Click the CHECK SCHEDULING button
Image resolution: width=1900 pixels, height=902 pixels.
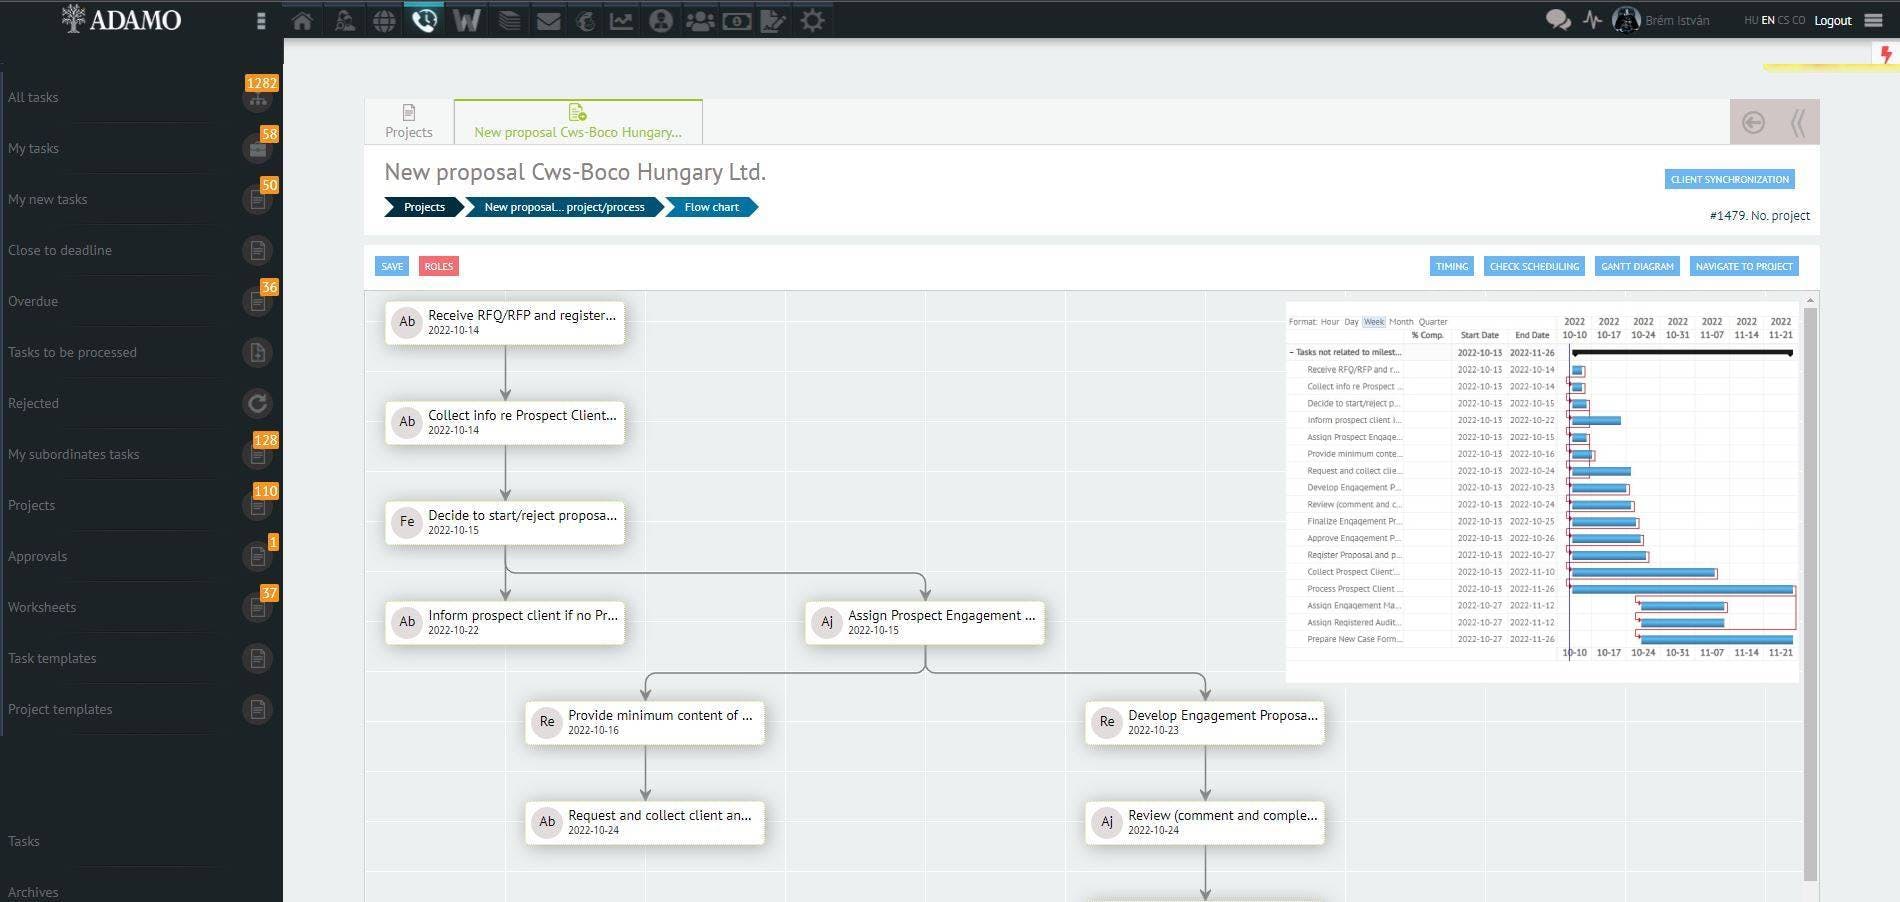pos(1534,266)
